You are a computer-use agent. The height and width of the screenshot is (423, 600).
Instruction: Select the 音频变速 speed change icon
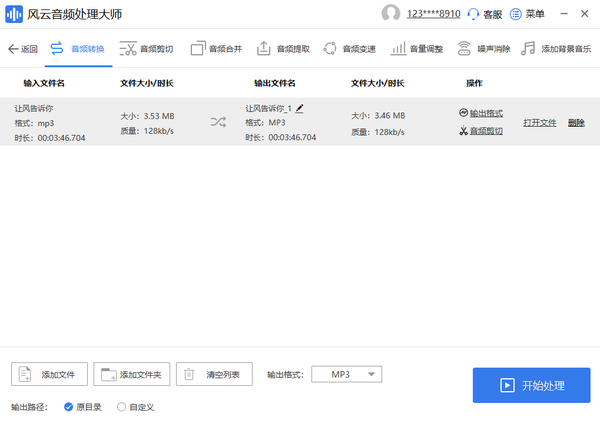(x=329, y=49)
